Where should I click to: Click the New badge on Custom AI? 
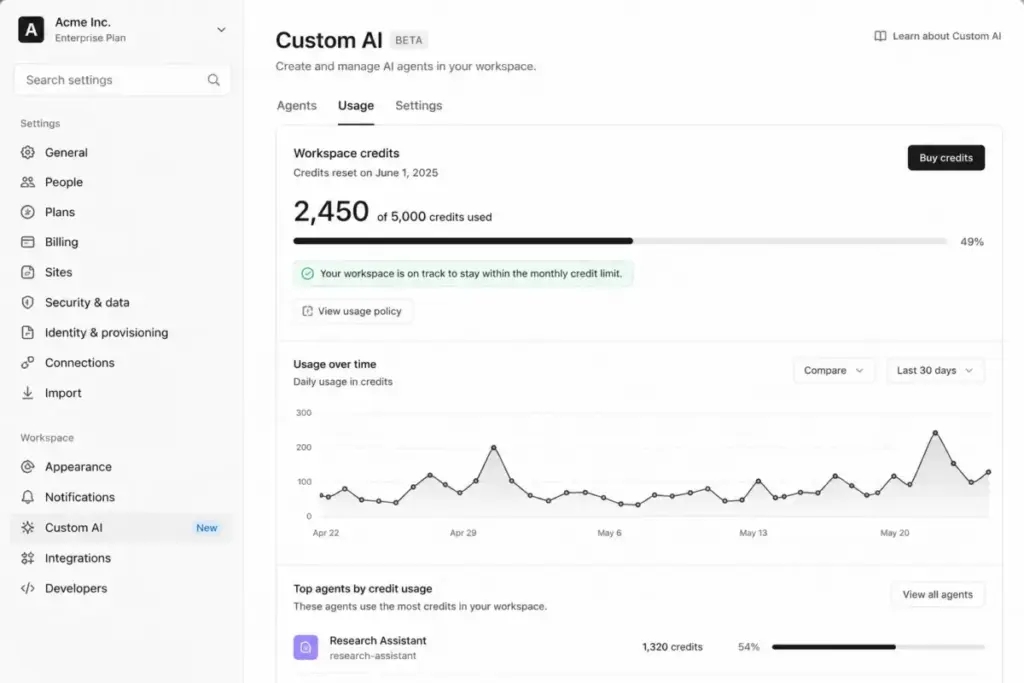(206, 528)
